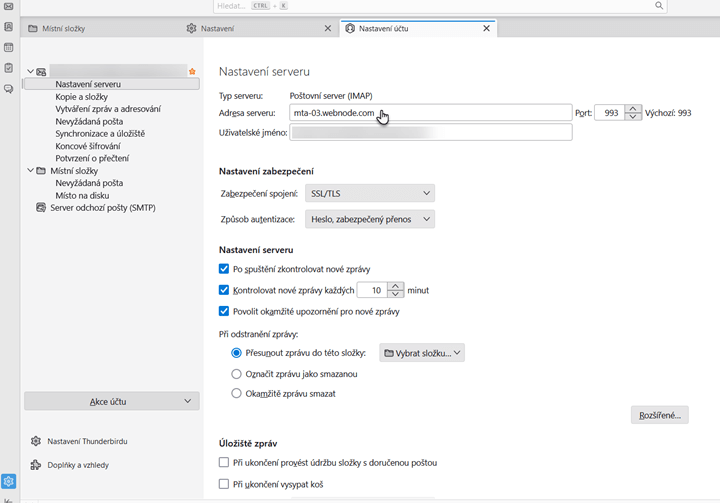Screen dimensions: 720x504
Task: Select Nevyžádaná pošta under mail account
Action: tap(89, 122)
